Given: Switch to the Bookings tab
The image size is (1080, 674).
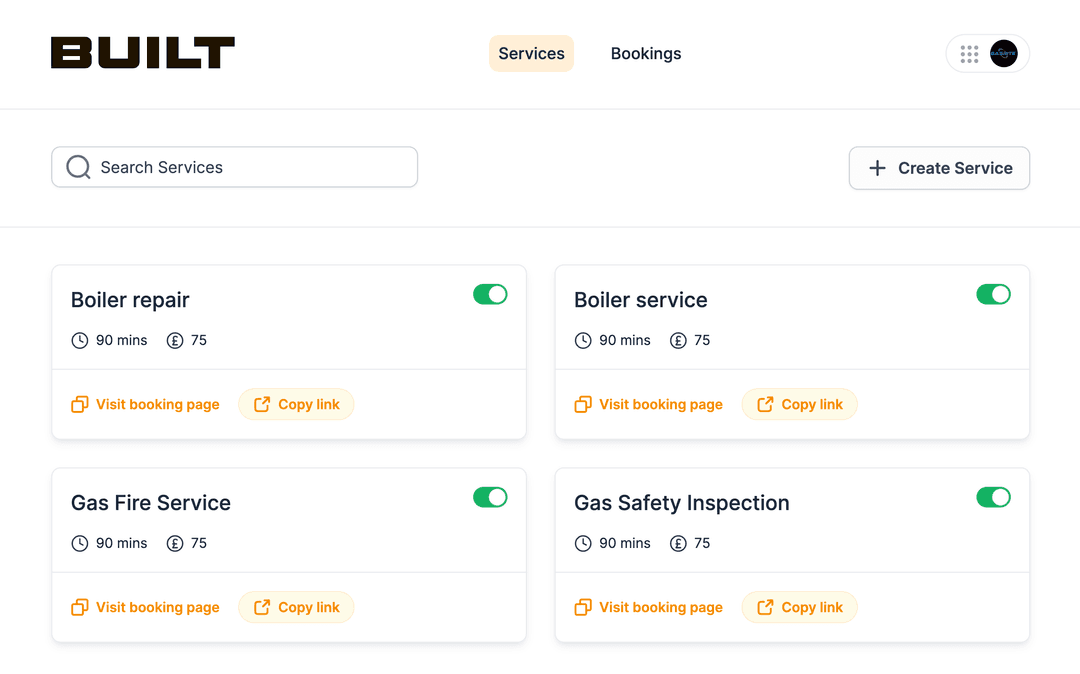Looking at the screenshot, I should [645, 53].
